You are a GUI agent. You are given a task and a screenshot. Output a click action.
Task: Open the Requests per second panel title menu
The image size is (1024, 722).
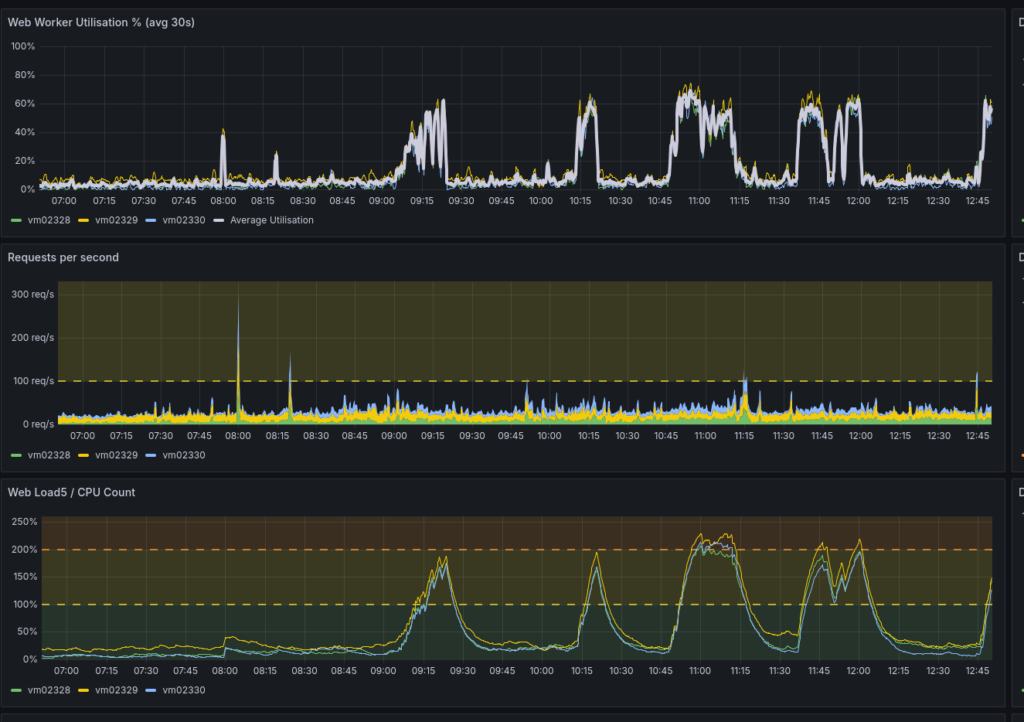pyautogui.click(x=63, y=257)
